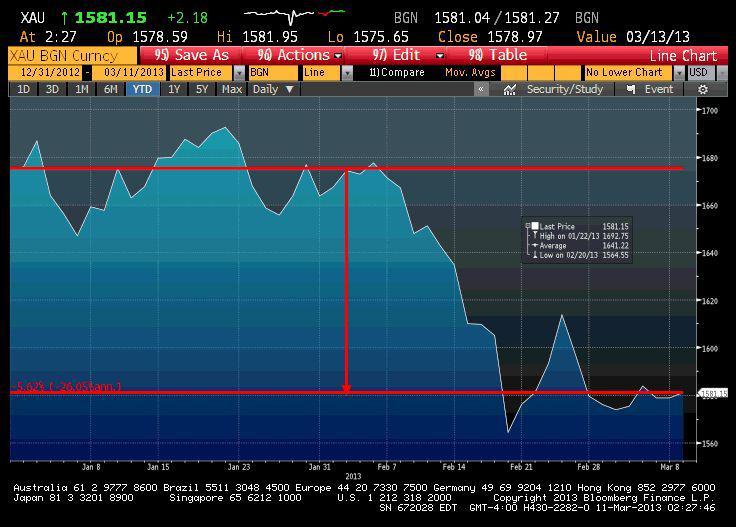This screenshot has height=527, width=736.
Task: Click the mini sparkline chart in header
Action: (291, 17)
